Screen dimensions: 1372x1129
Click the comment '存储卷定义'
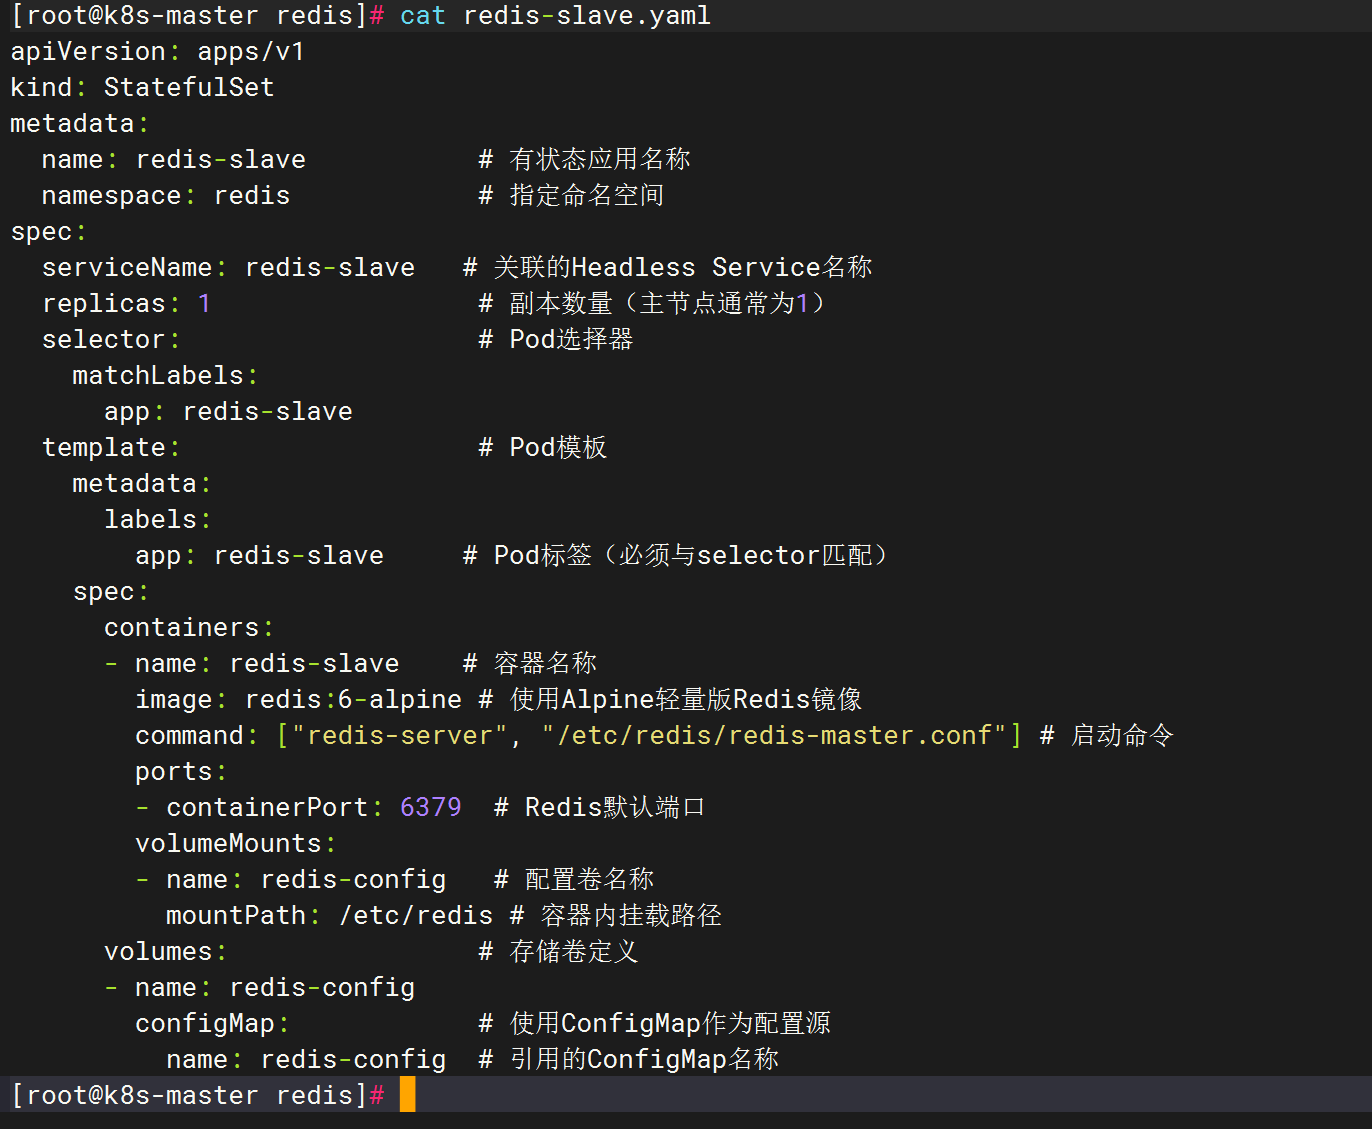574,952
